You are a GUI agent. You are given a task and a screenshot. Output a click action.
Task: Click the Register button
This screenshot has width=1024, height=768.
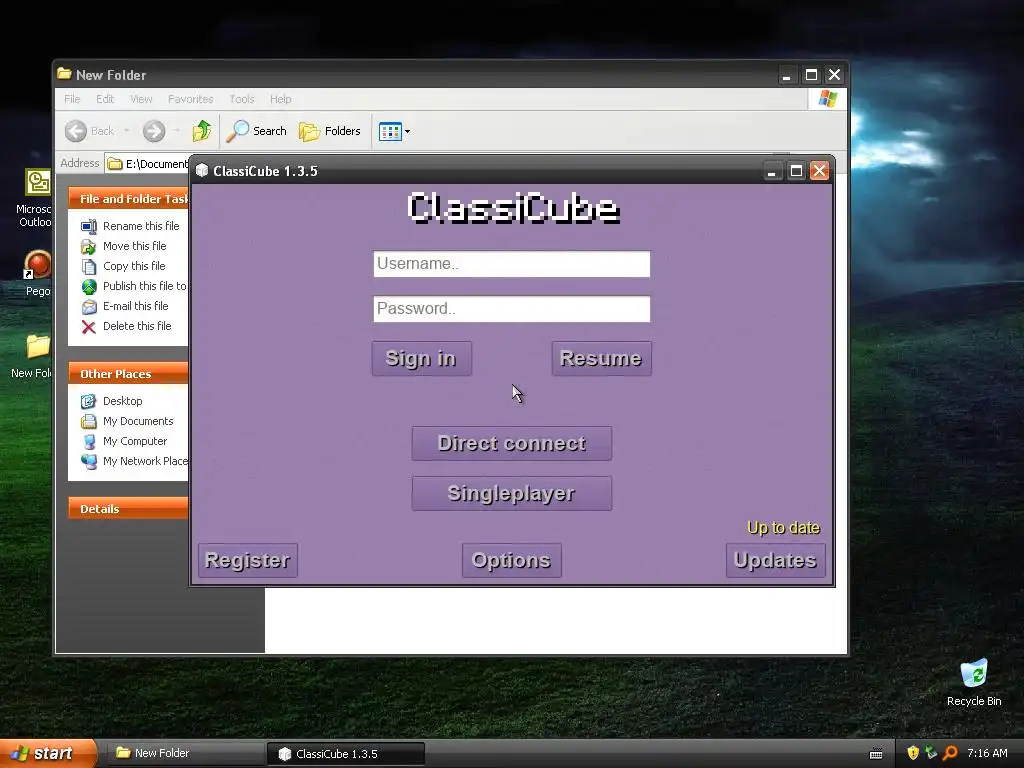[x=248, y=560]
